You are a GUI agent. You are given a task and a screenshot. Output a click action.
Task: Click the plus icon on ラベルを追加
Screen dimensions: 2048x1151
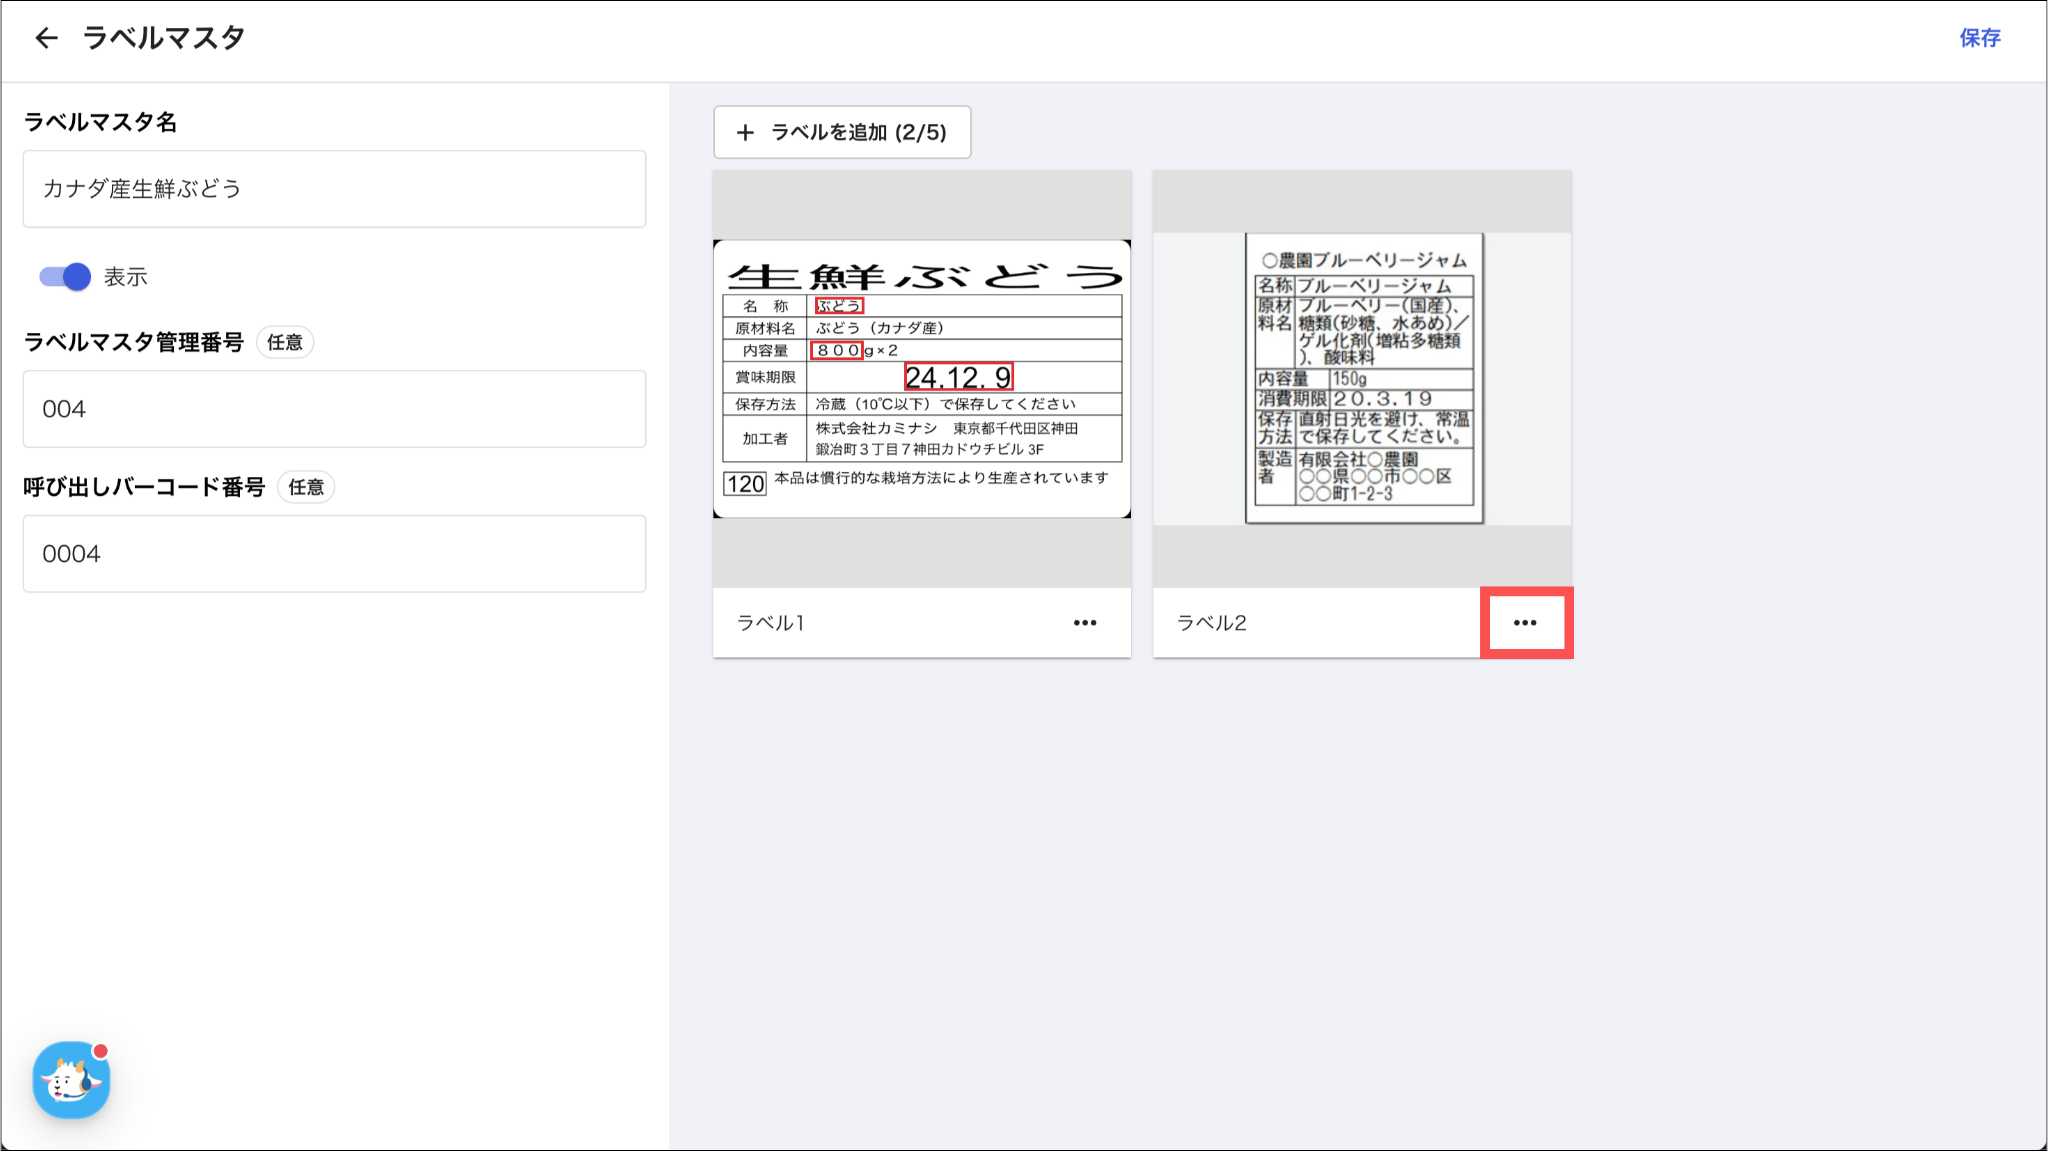(x=745, y=132)
